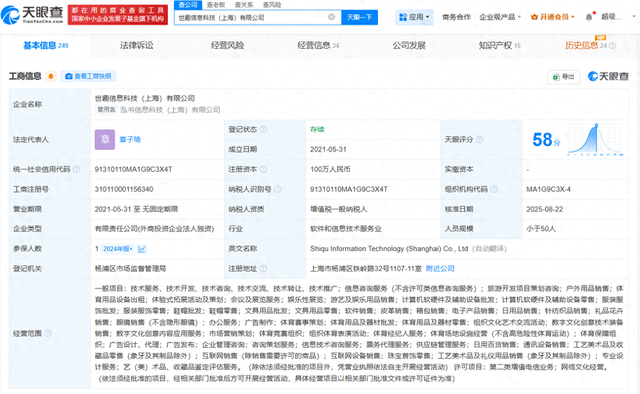This screenshot has width=640, height=394.
Task: Click the orange alert icon beside 工商信息
Action: pyautogui.click(x=51, y=76)
